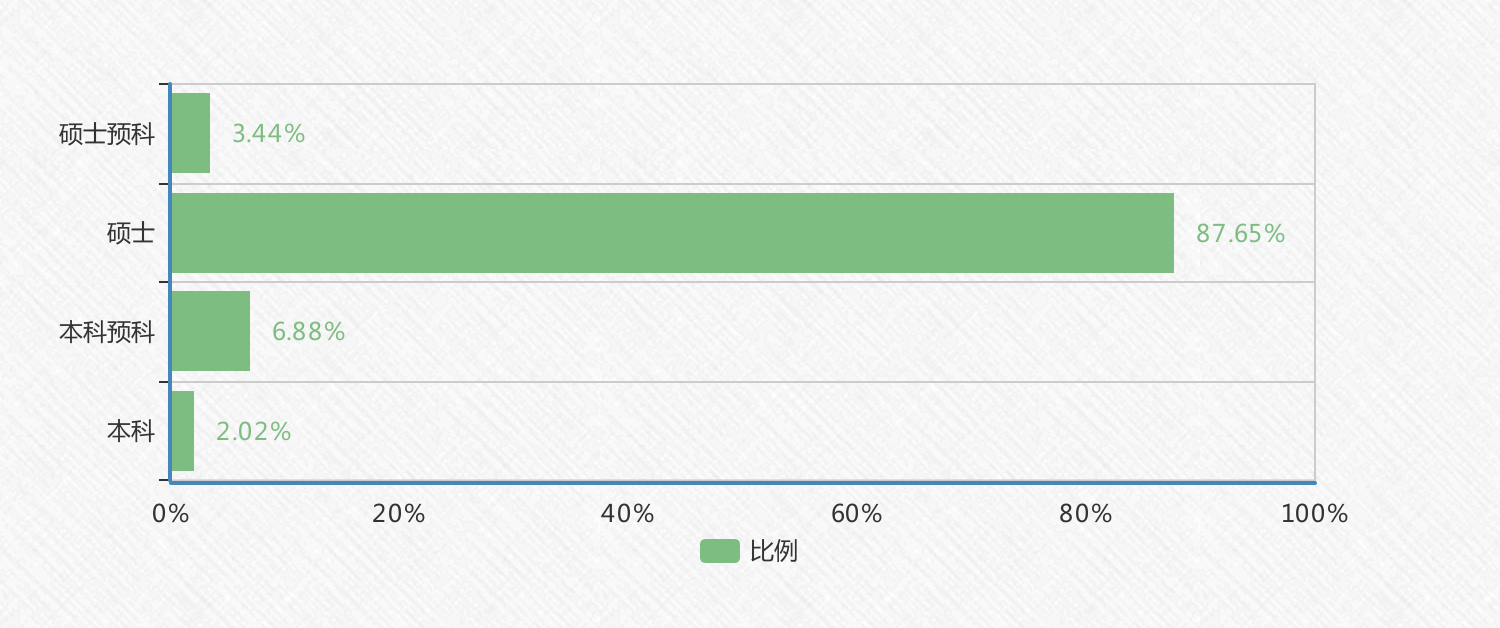
Task: Click the 2.02% data label
Action: point(253,432)
